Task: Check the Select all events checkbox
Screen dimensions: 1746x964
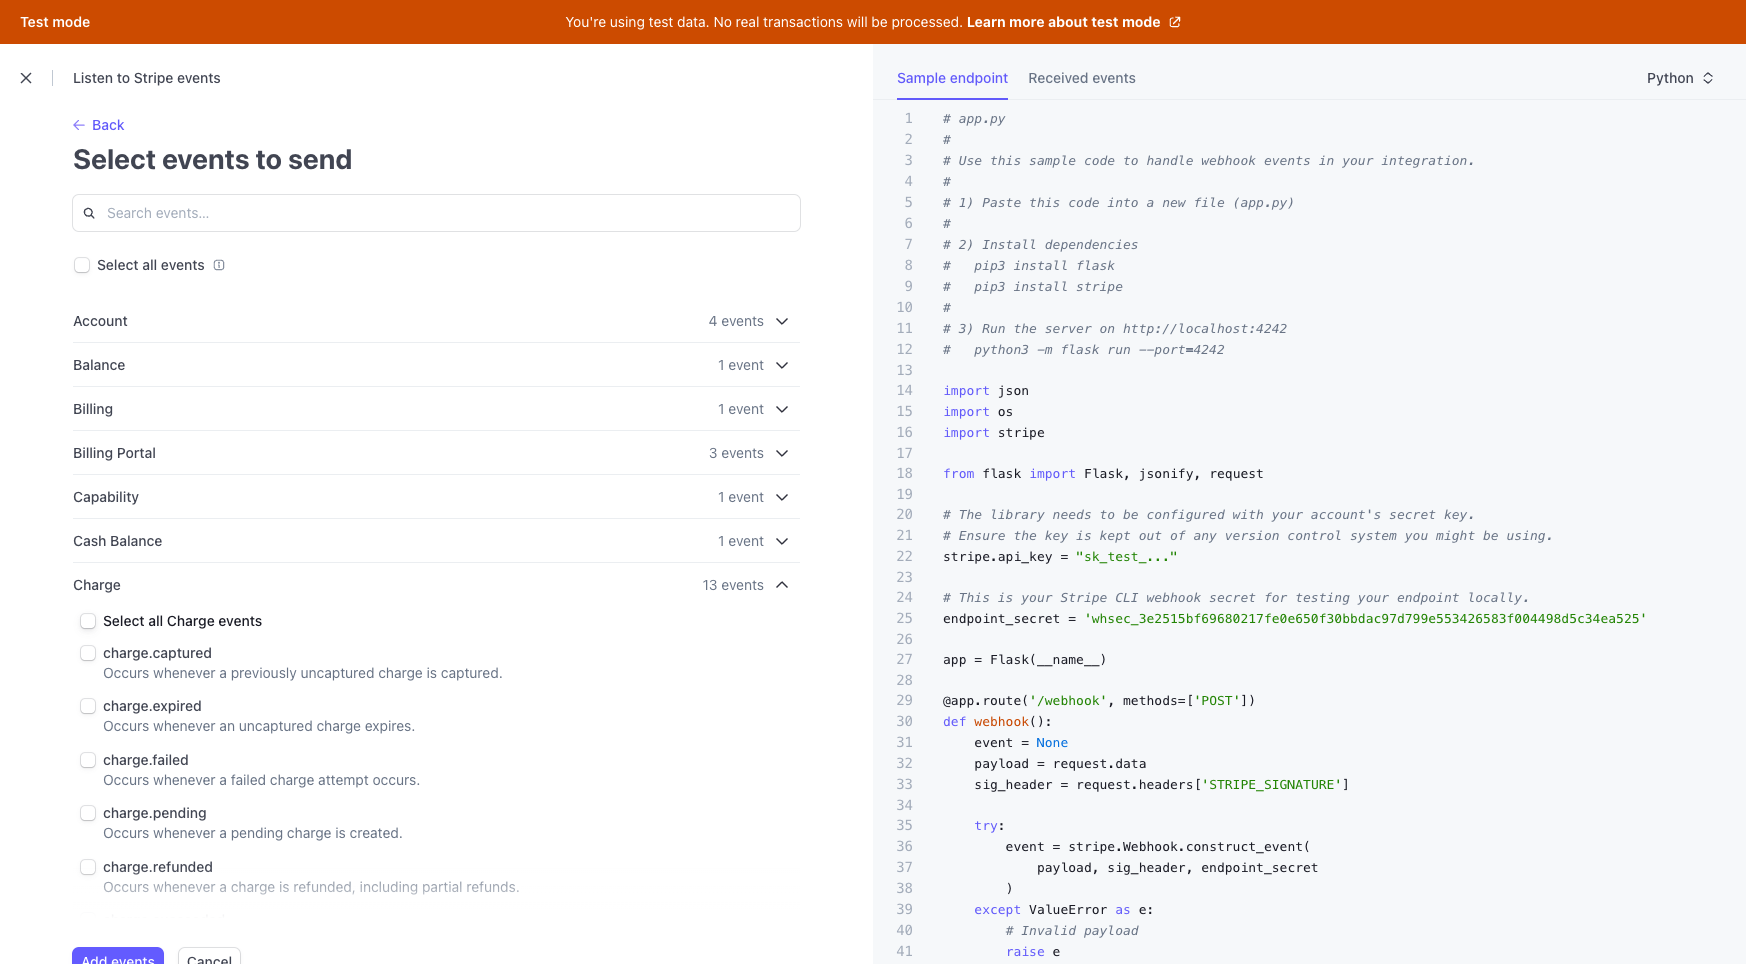Action: [82, 265]
